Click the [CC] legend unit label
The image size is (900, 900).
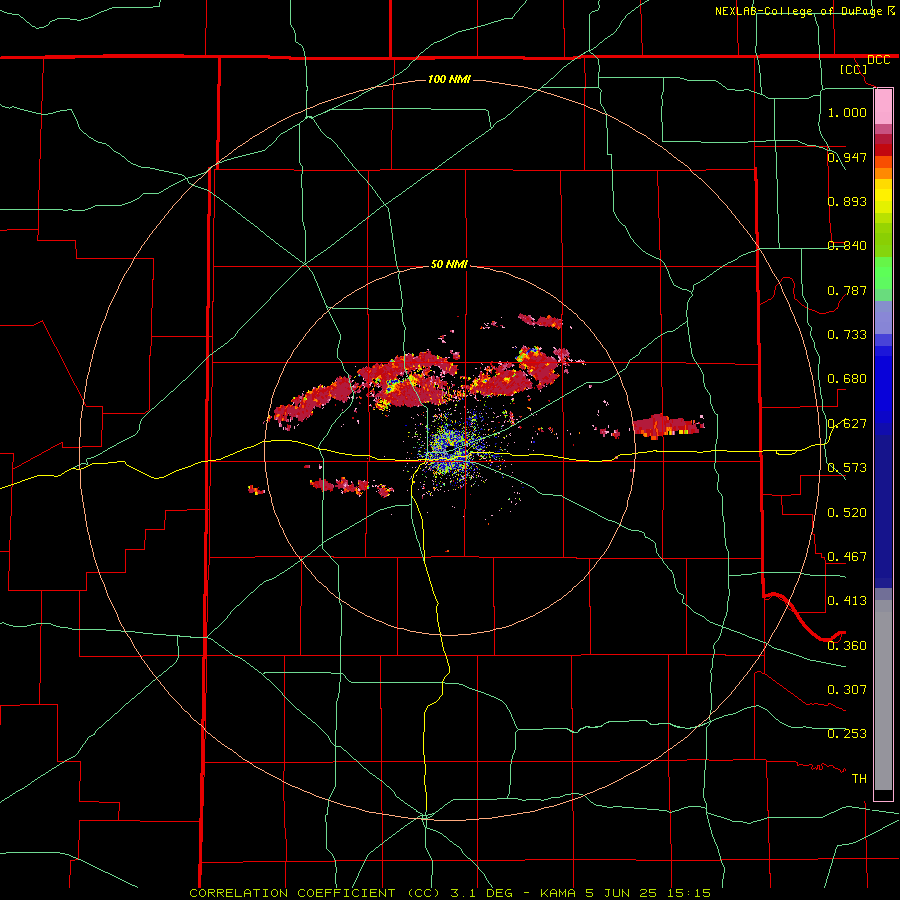[x=854, y=69]
